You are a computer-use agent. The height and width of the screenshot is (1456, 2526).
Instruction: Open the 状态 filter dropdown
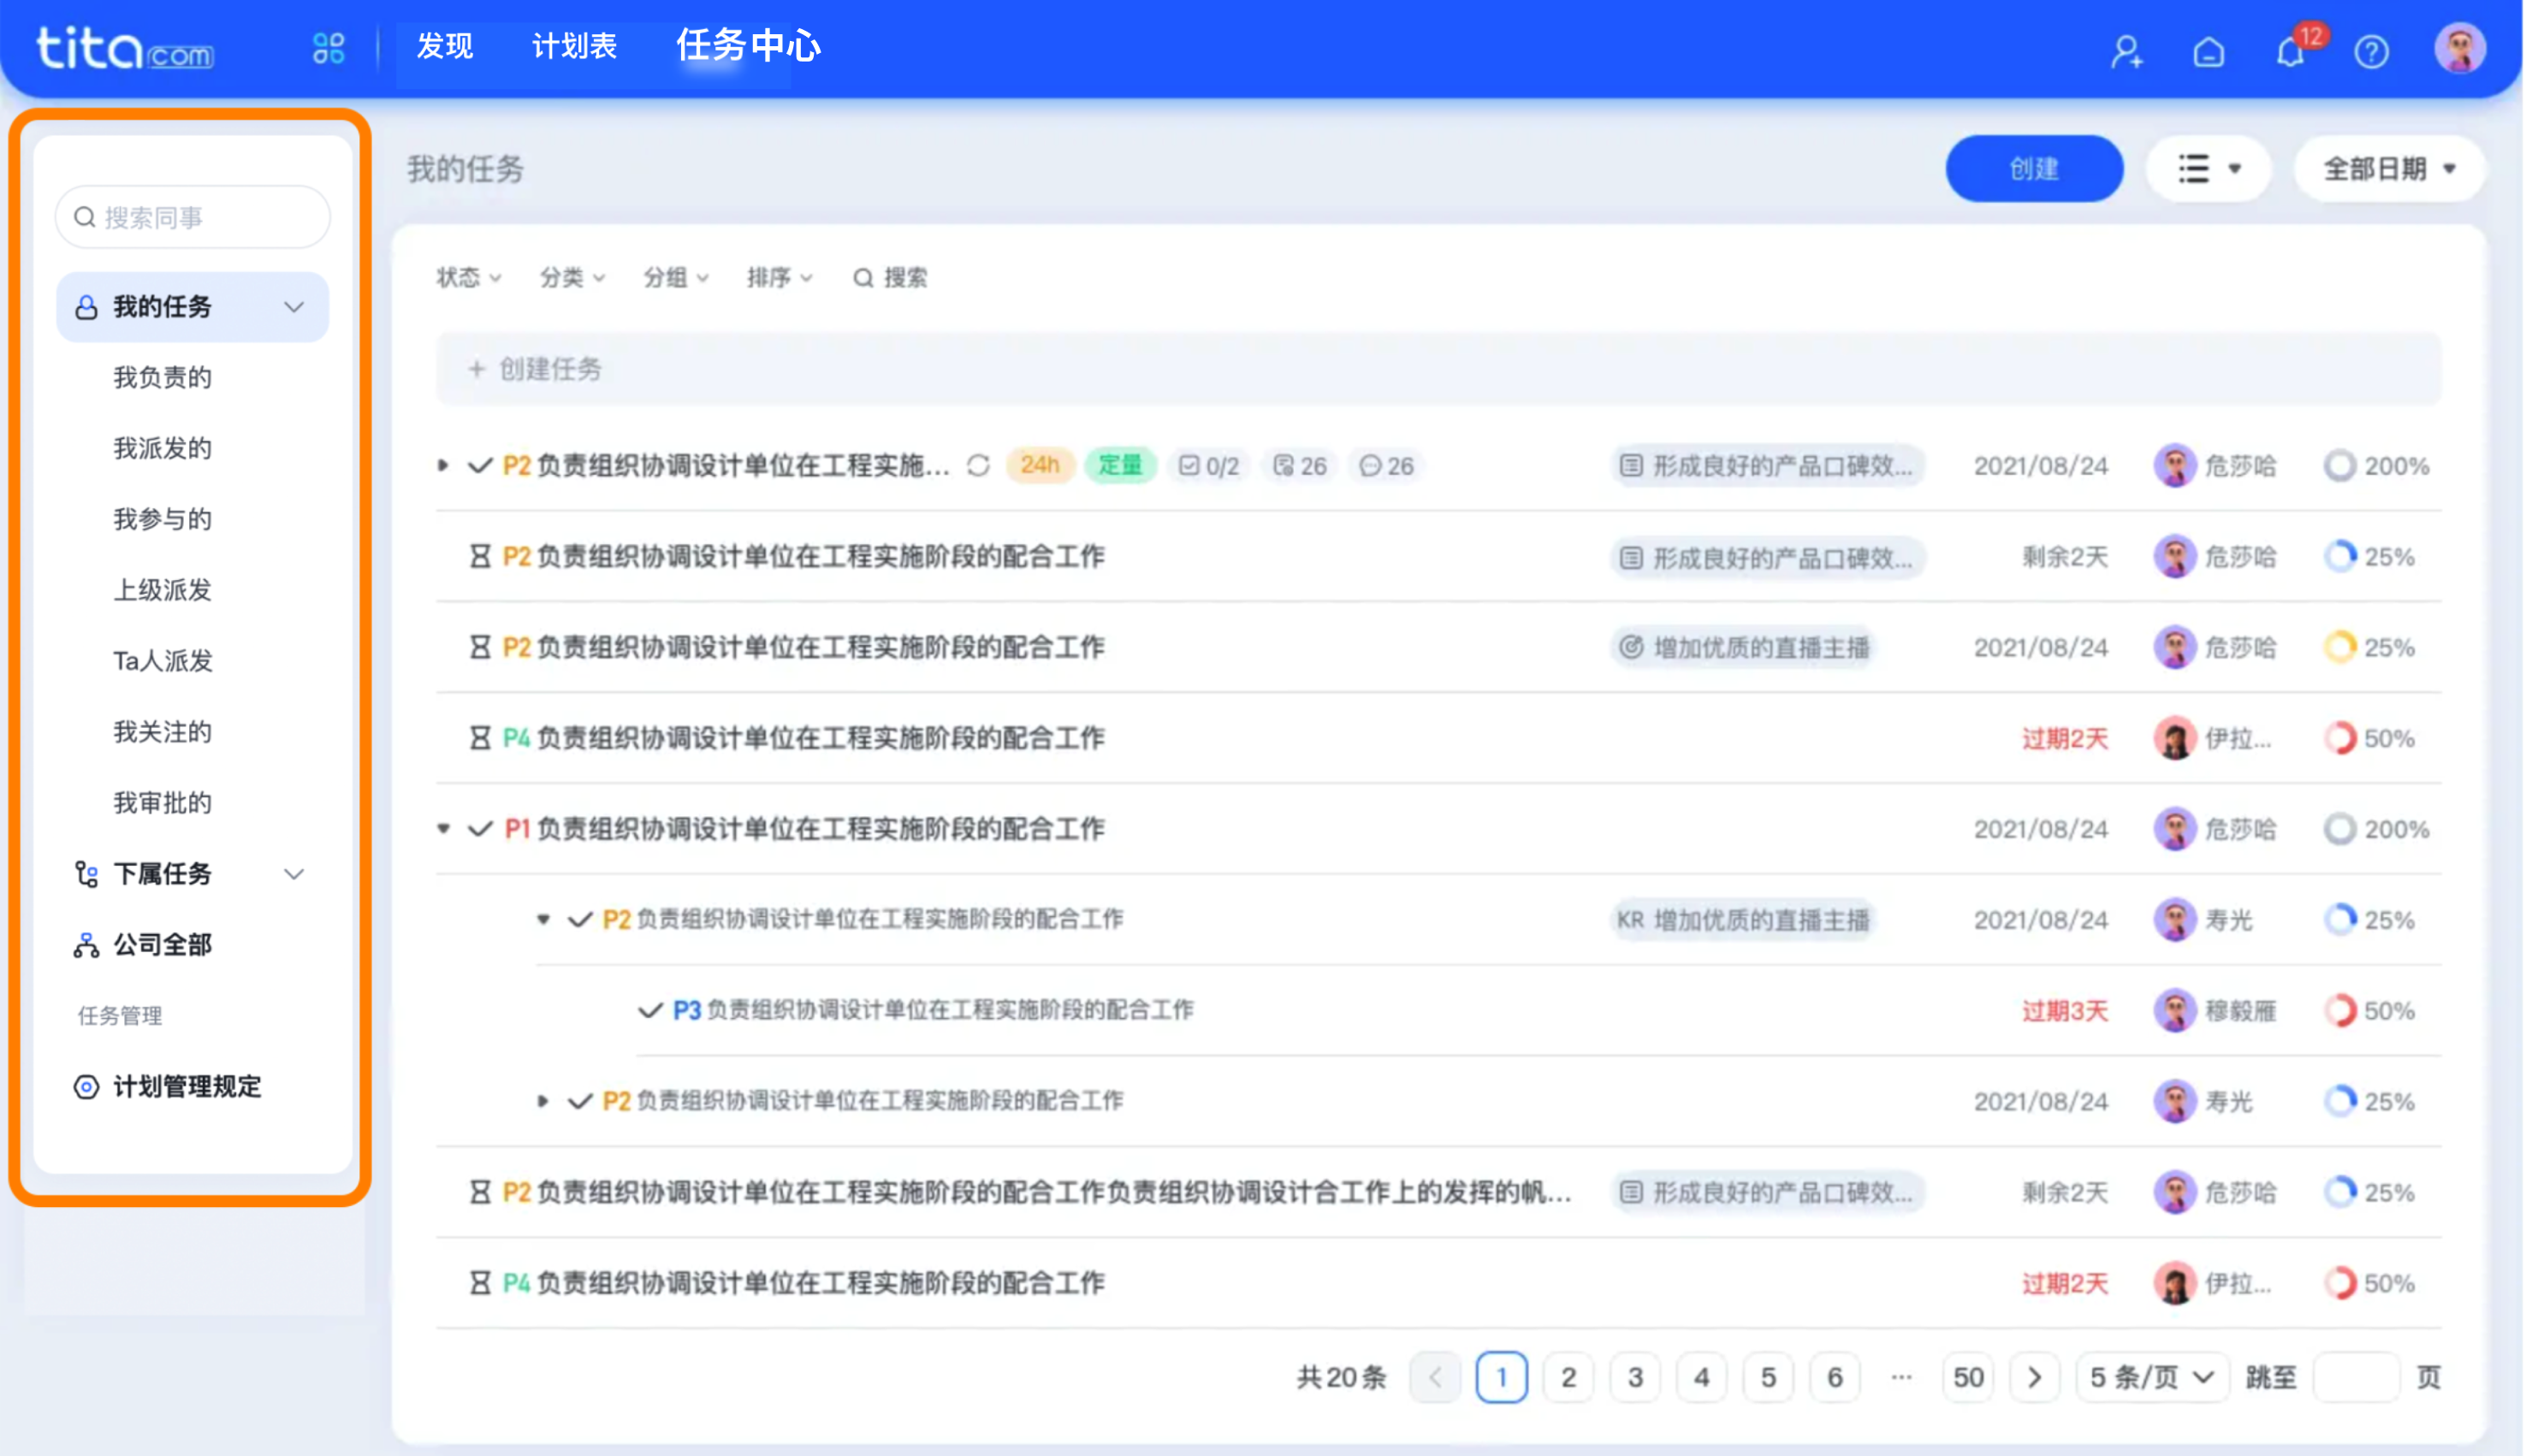pyautogui.click(x=468, y=278)
